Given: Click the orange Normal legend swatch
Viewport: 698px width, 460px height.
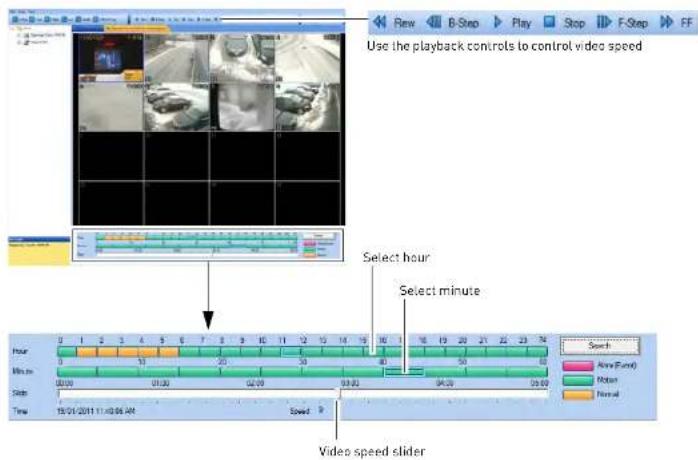Looking at the screenshot, I should 578,395.
